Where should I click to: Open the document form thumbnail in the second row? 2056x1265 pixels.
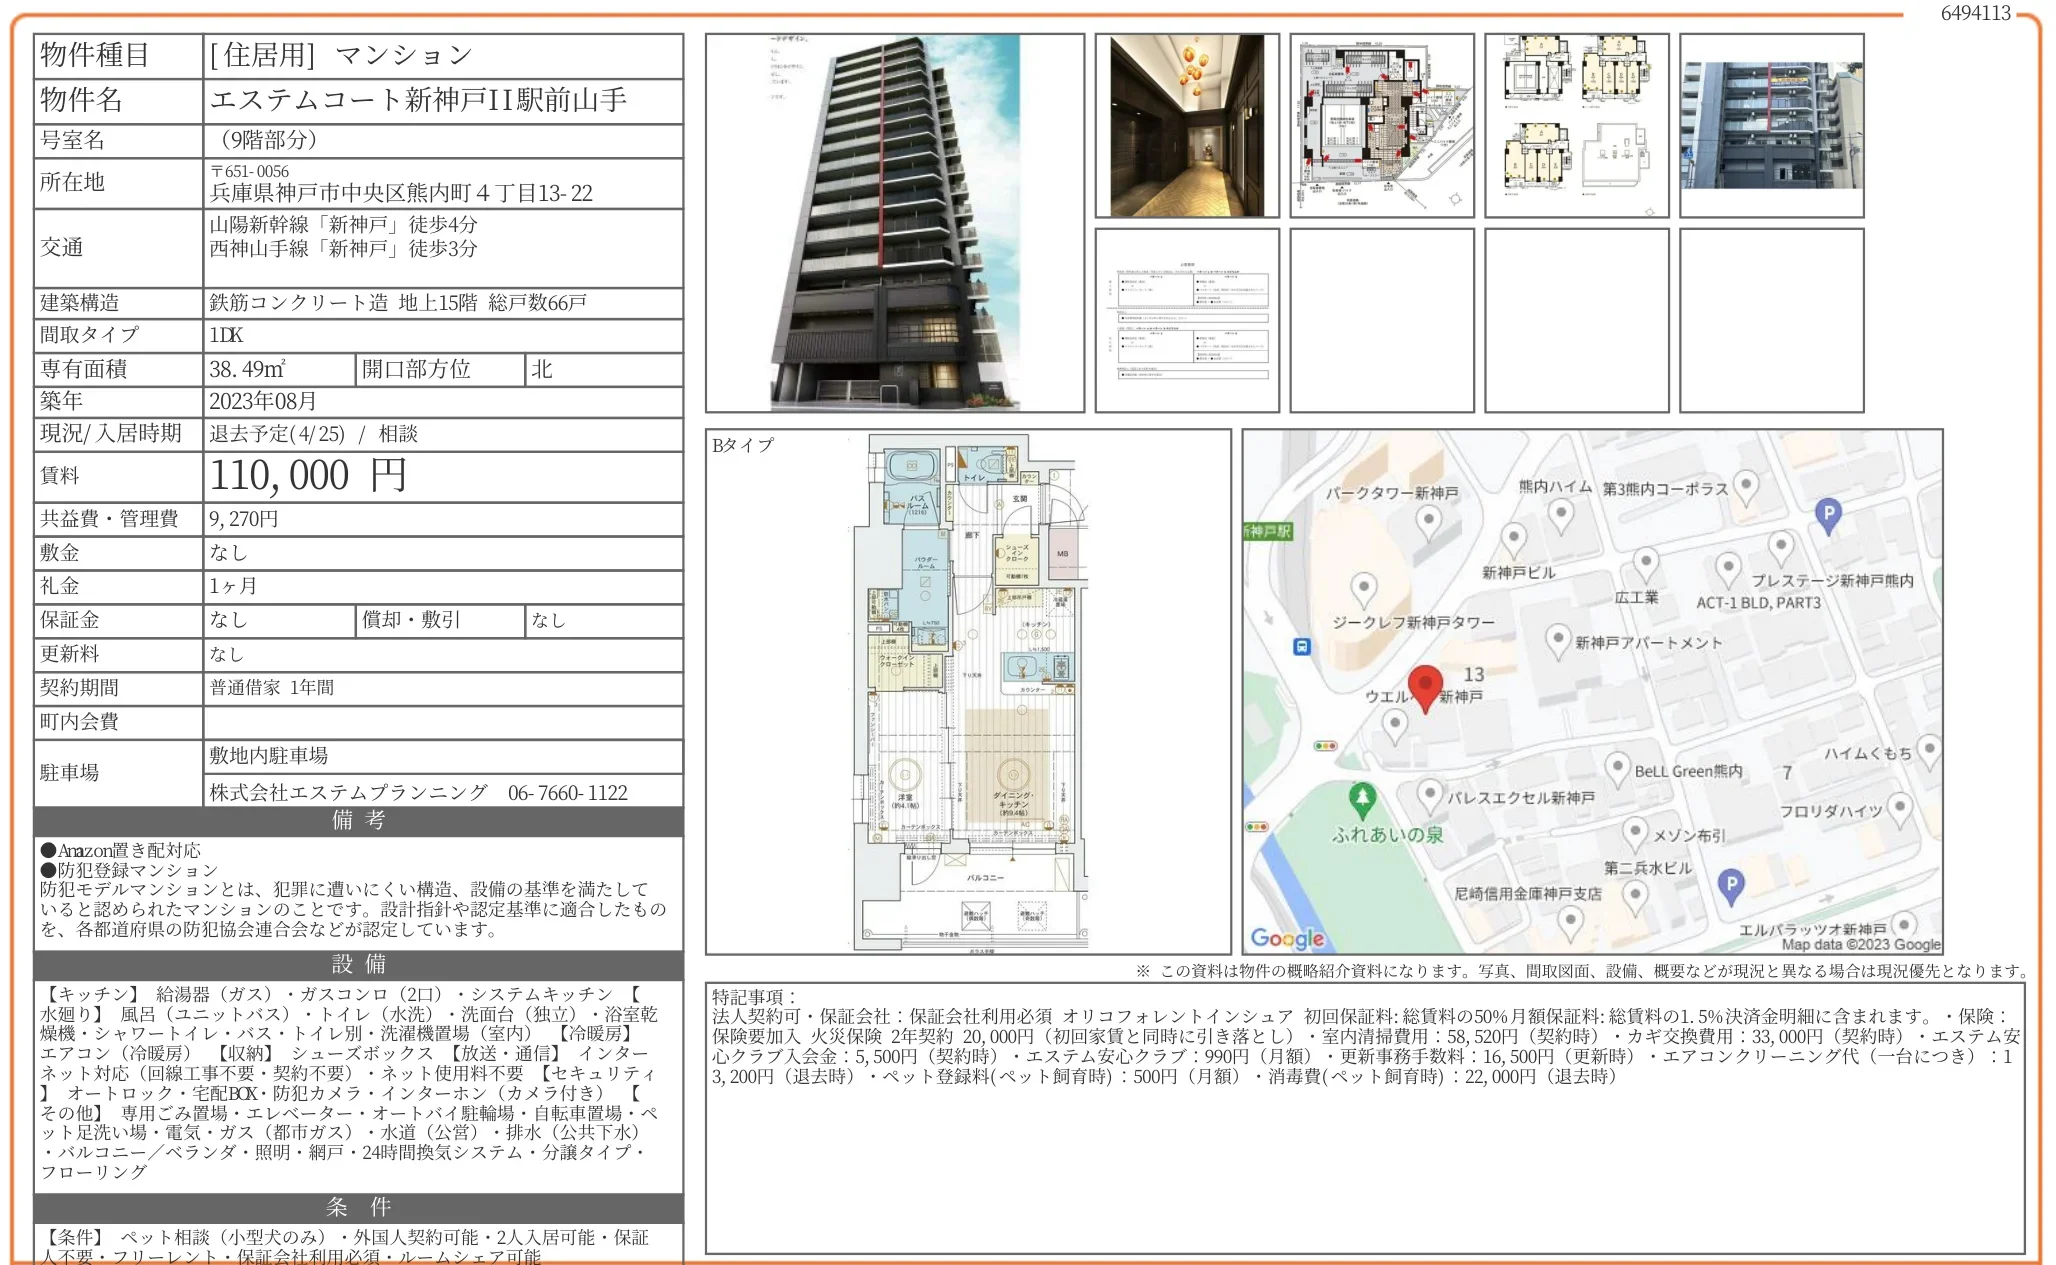coord(1187,320)
